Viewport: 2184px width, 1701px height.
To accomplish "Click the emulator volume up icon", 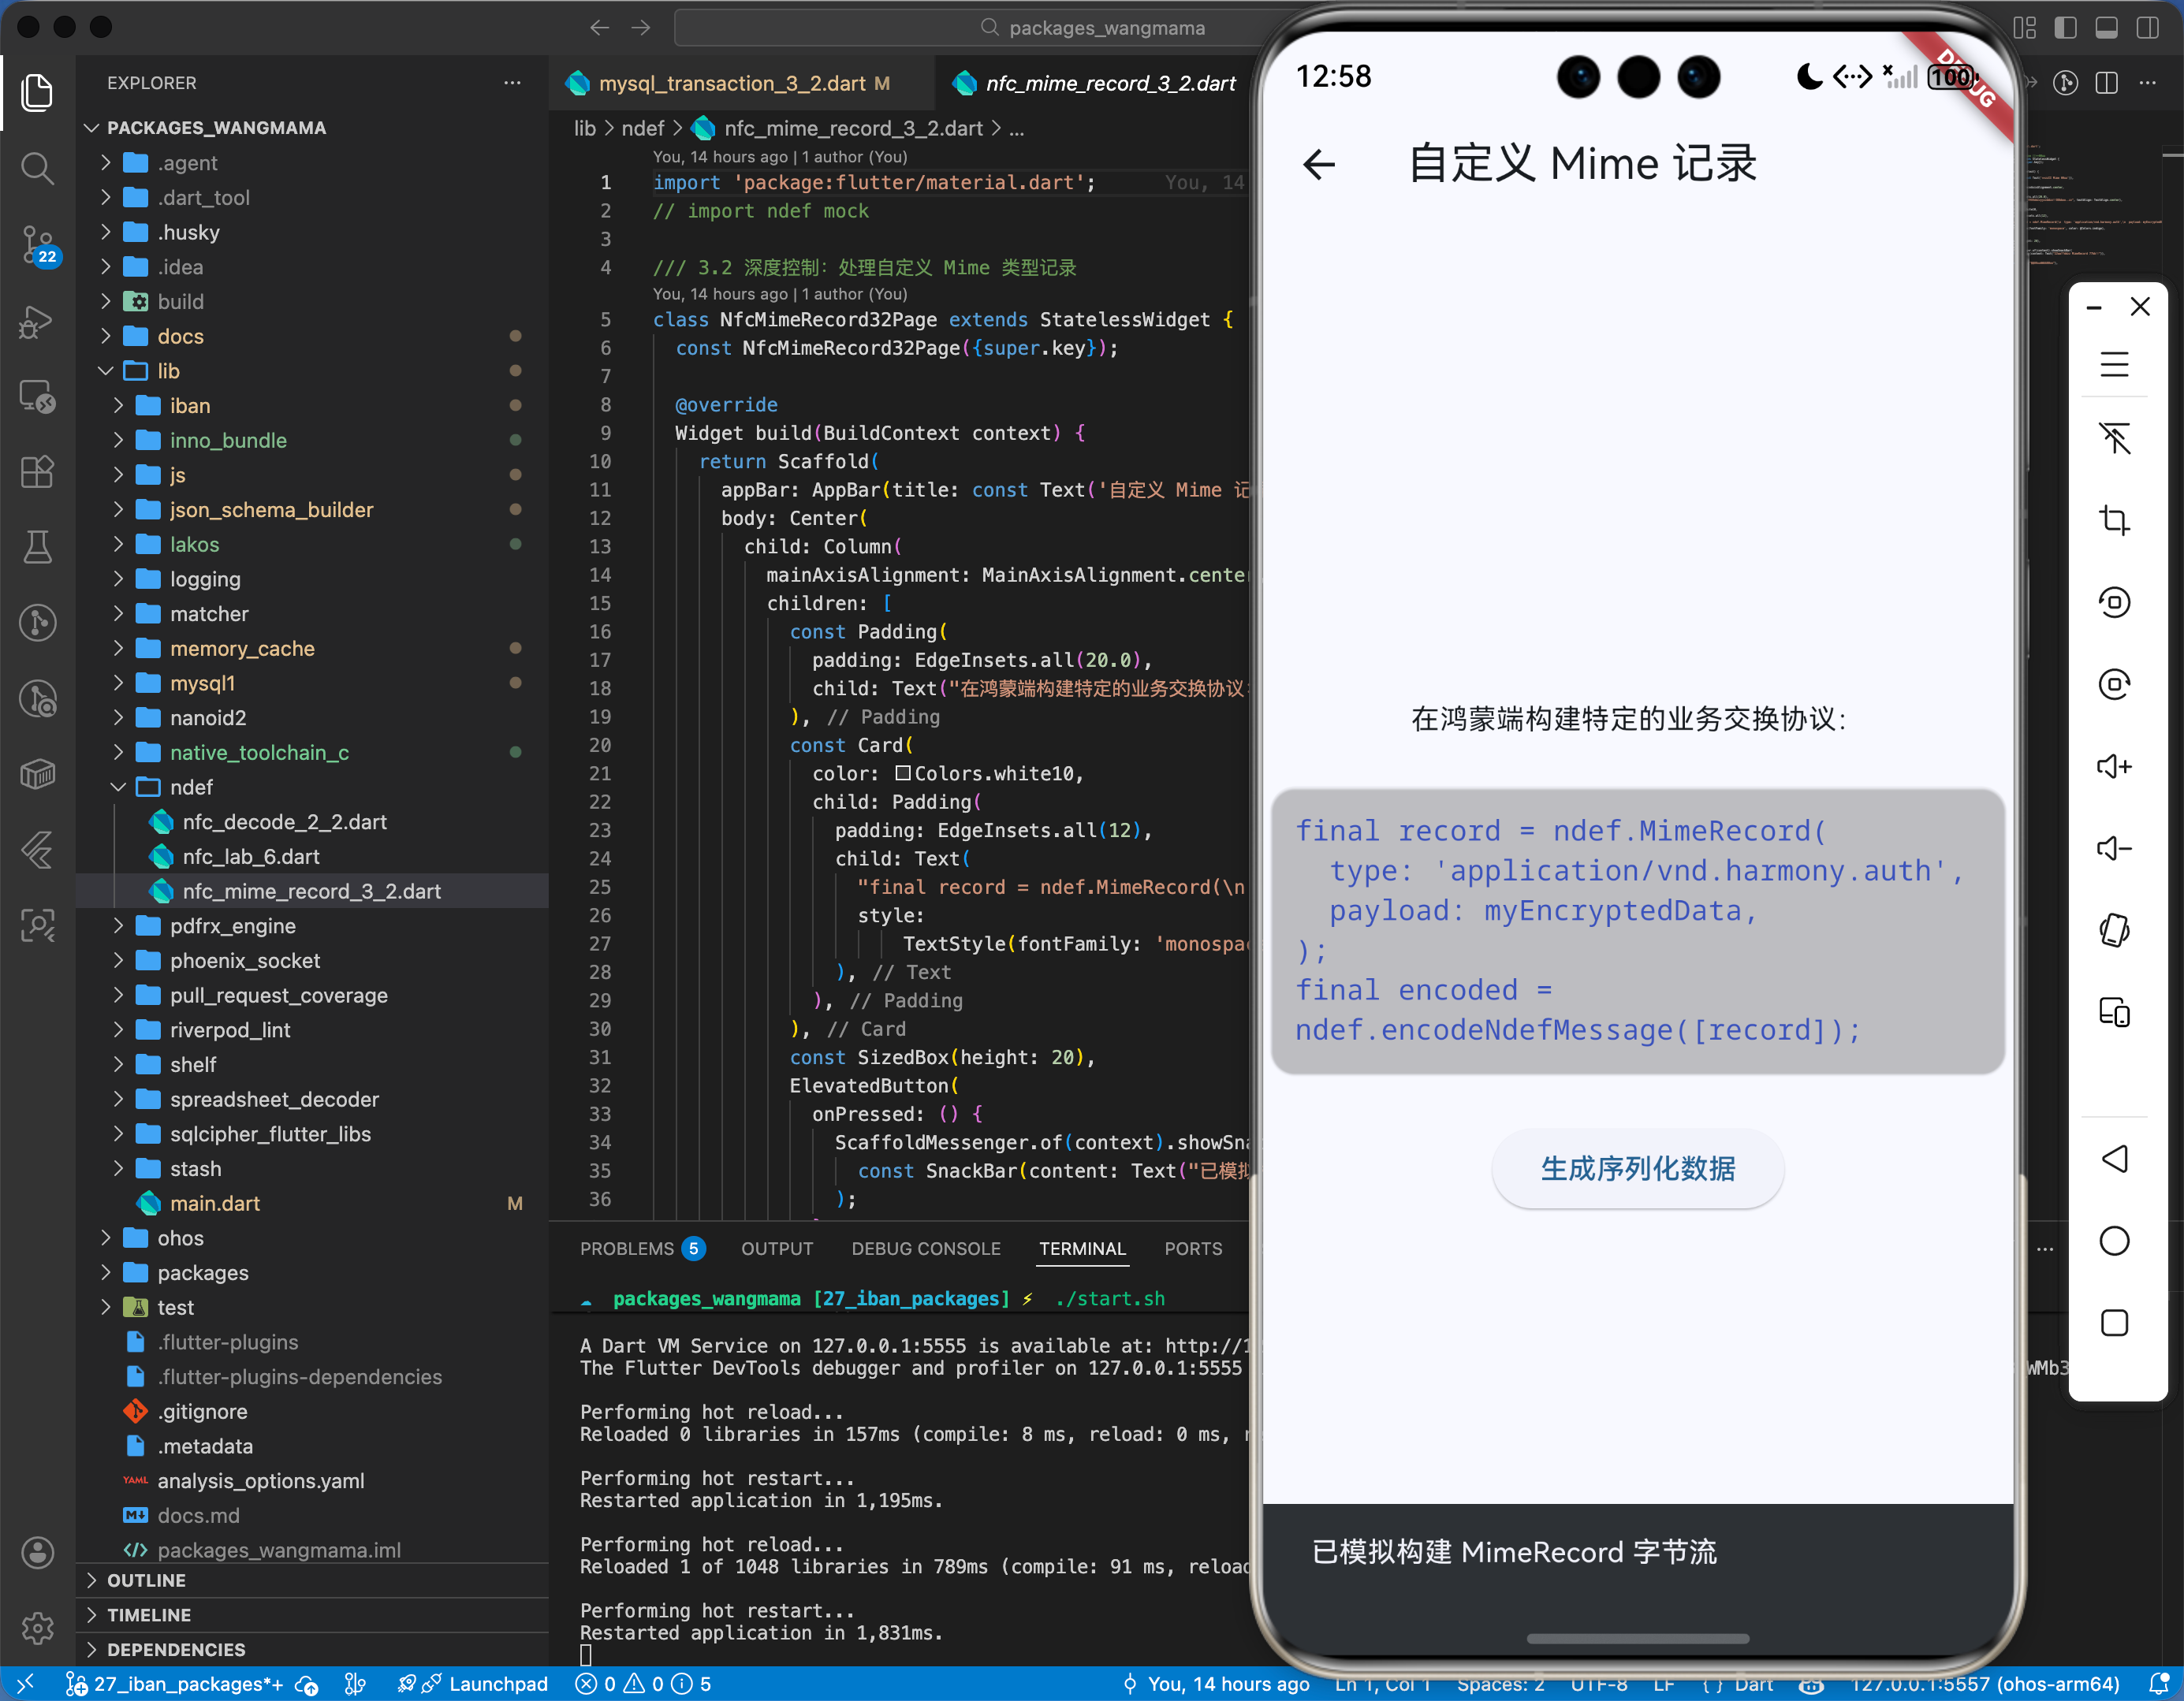I will point(2113,767).
